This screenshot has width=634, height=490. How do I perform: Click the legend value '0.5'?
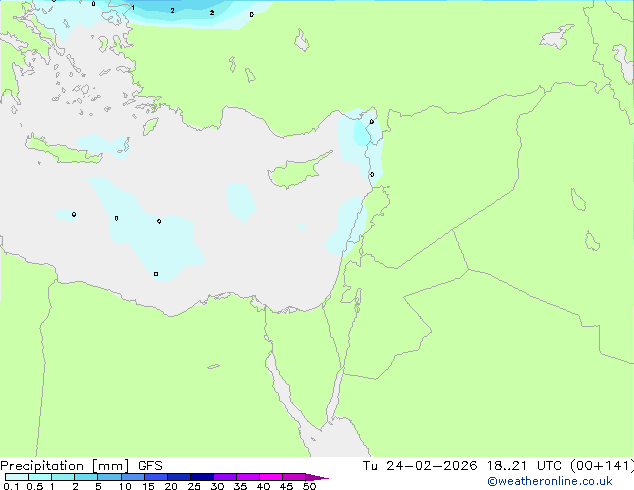click(x=35, y=486)
